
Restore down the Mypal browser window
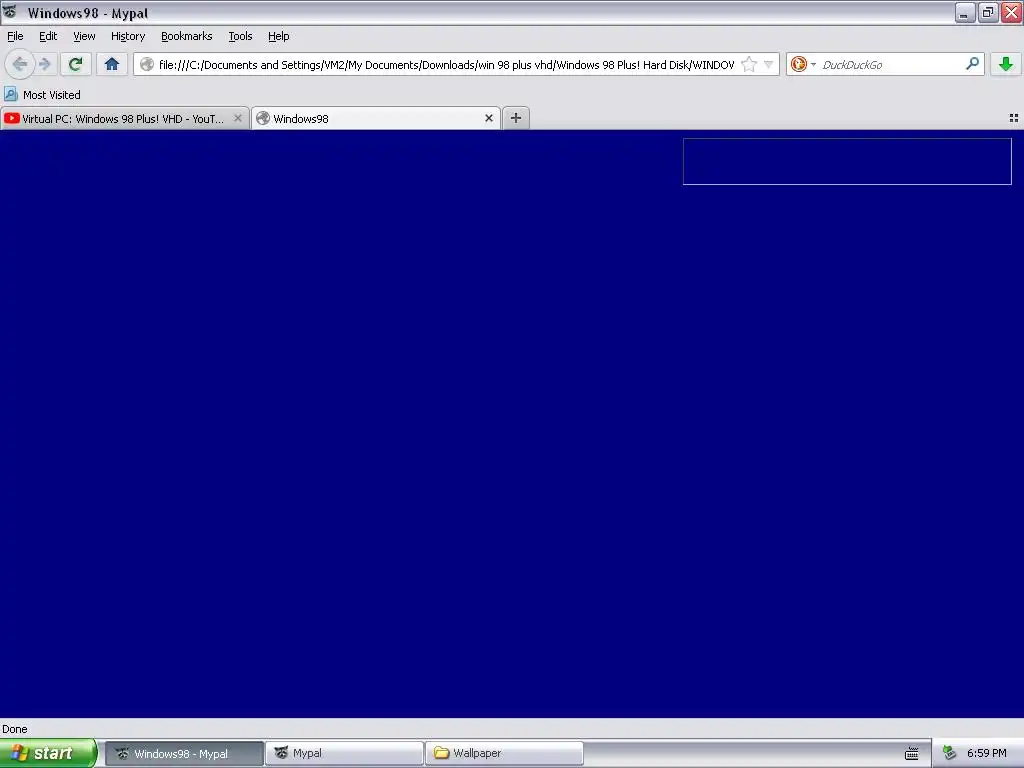coord(987,12)
